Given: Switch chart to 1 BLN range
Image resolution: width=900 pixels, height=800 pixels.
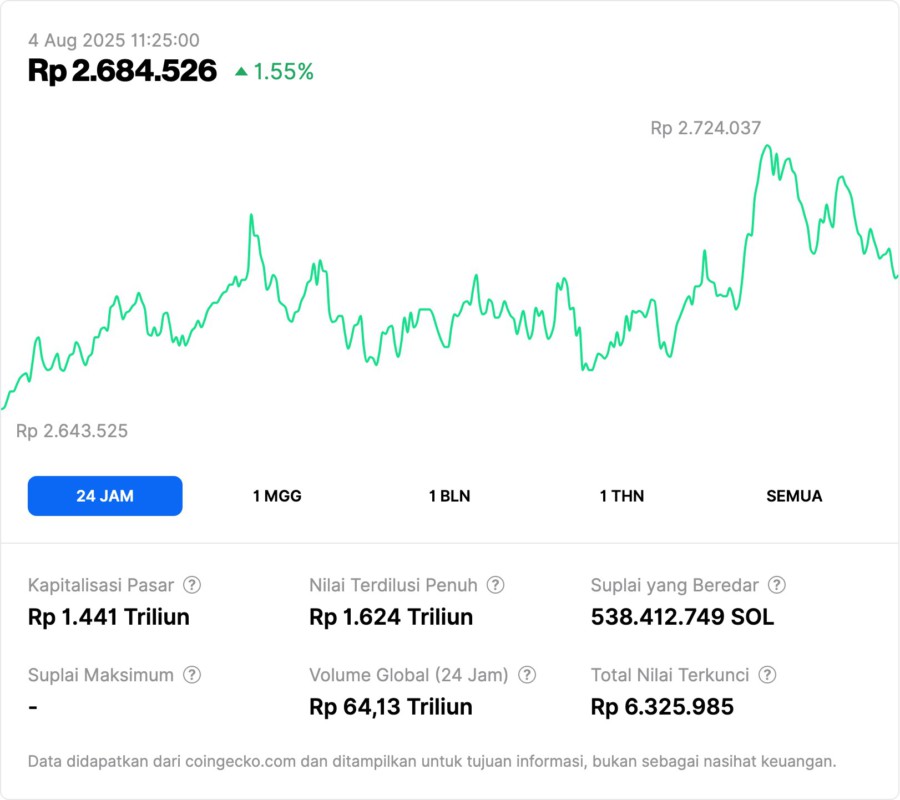Looking at the screenshot, I should click(449, 496).
